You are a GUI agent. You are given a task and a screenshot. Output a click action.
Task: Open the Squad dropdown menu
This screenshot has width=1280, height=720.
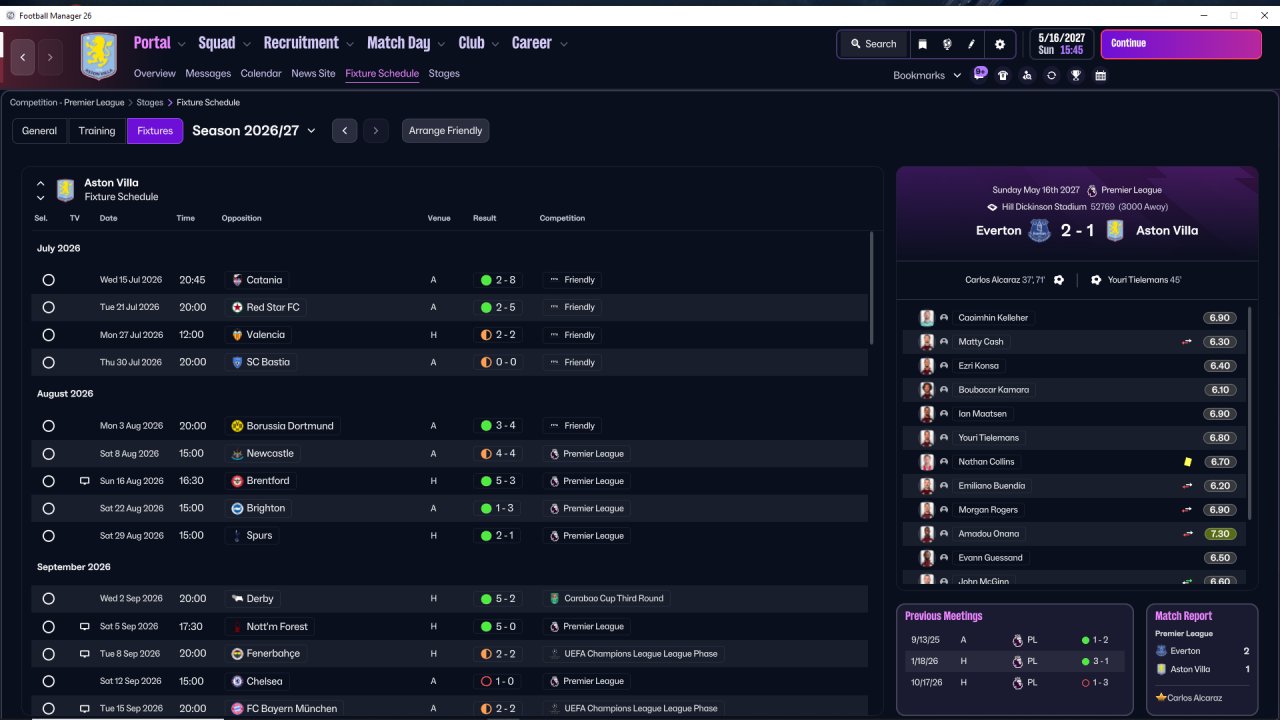tap(224, 43)
